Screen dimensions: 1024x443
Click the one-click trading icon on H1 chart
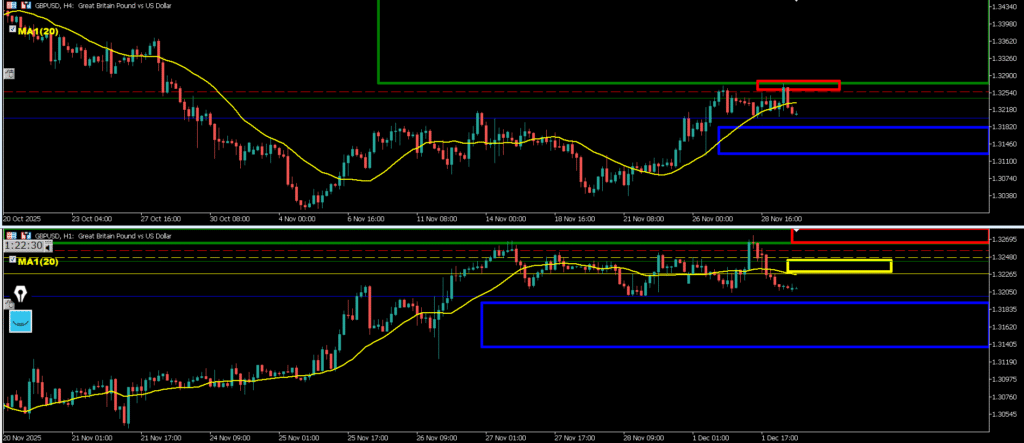coord(25,234)
